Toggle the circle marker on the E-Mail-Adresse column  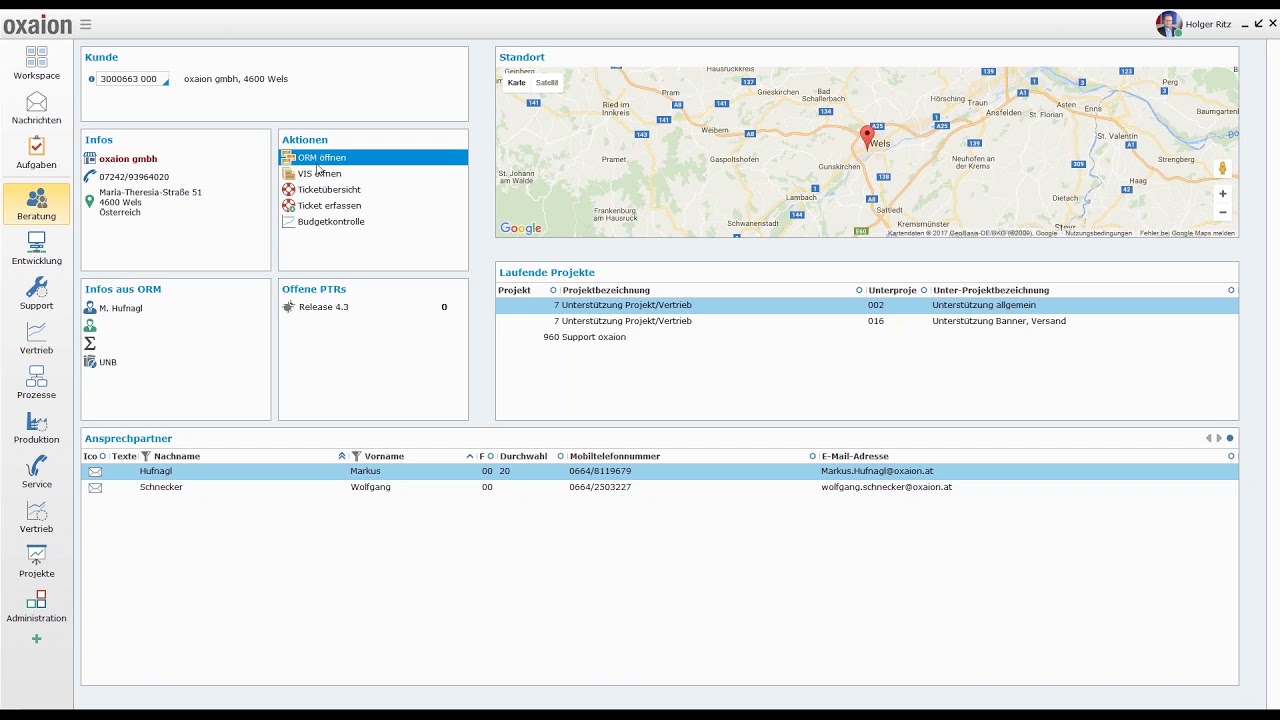(1231, 456)
